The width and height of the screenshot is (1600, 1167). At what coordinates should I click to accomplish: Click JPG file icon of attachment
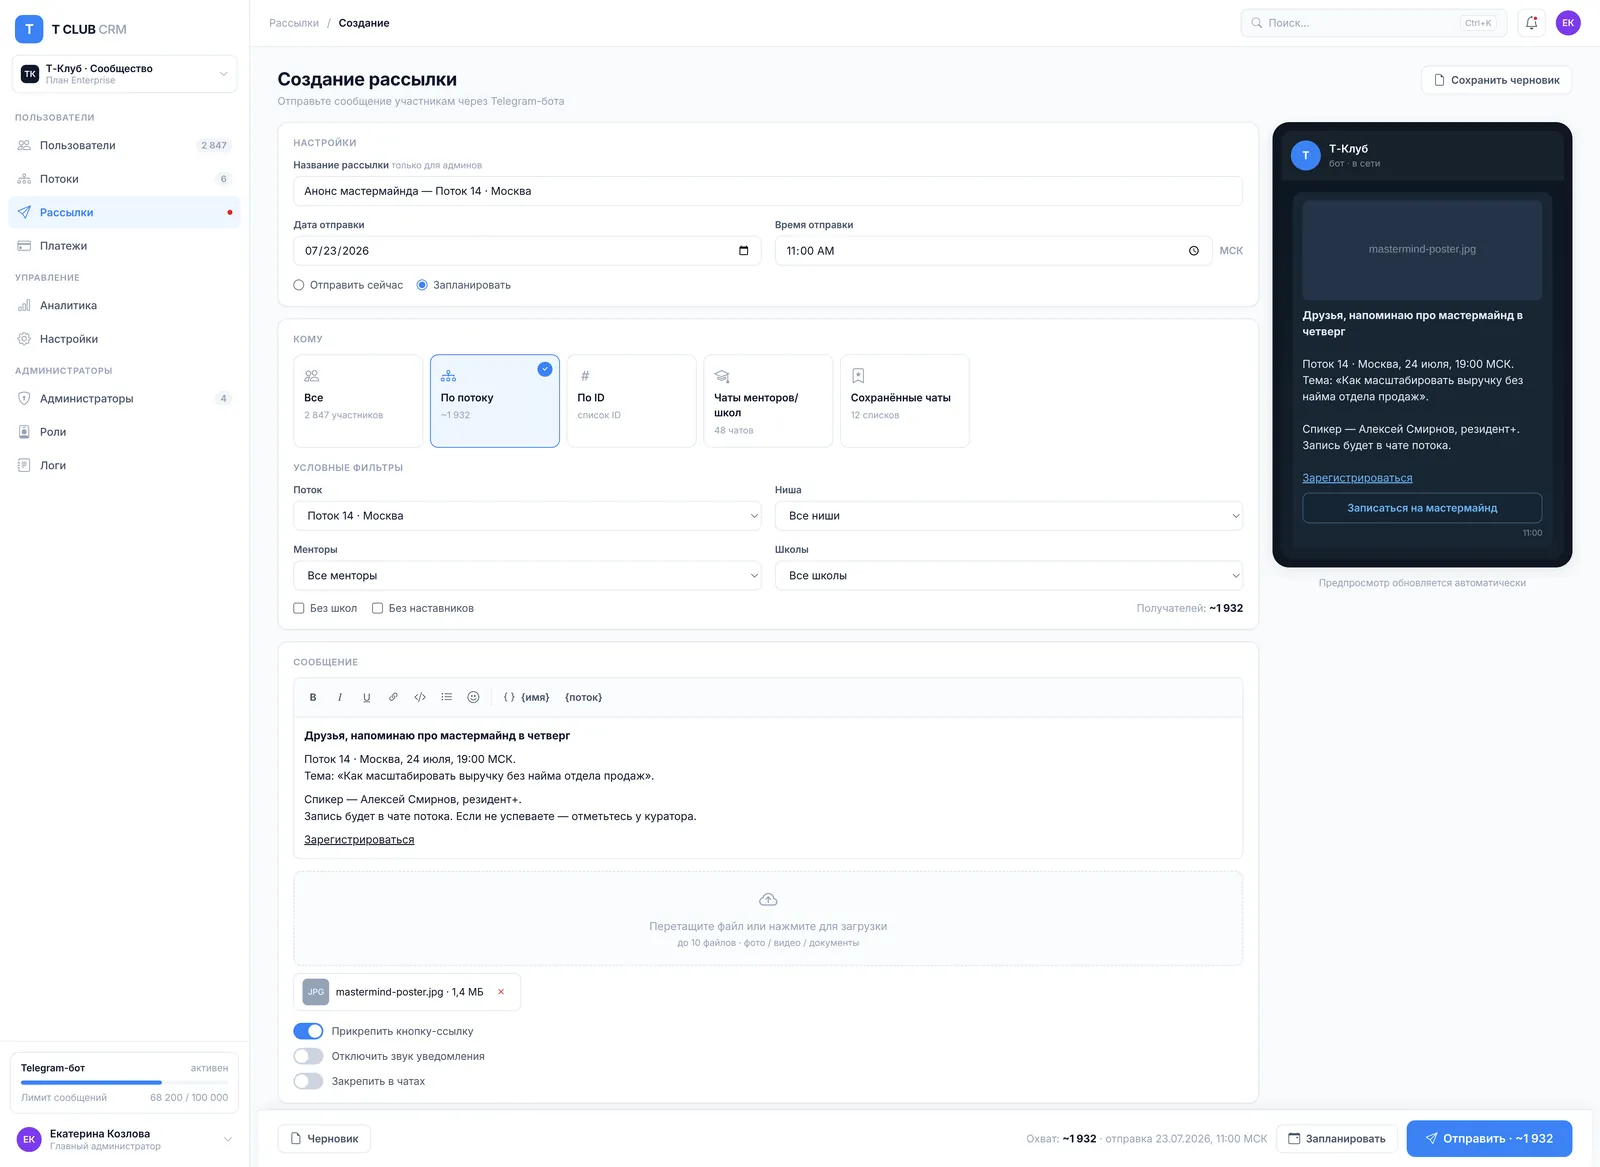pos(316,992)
